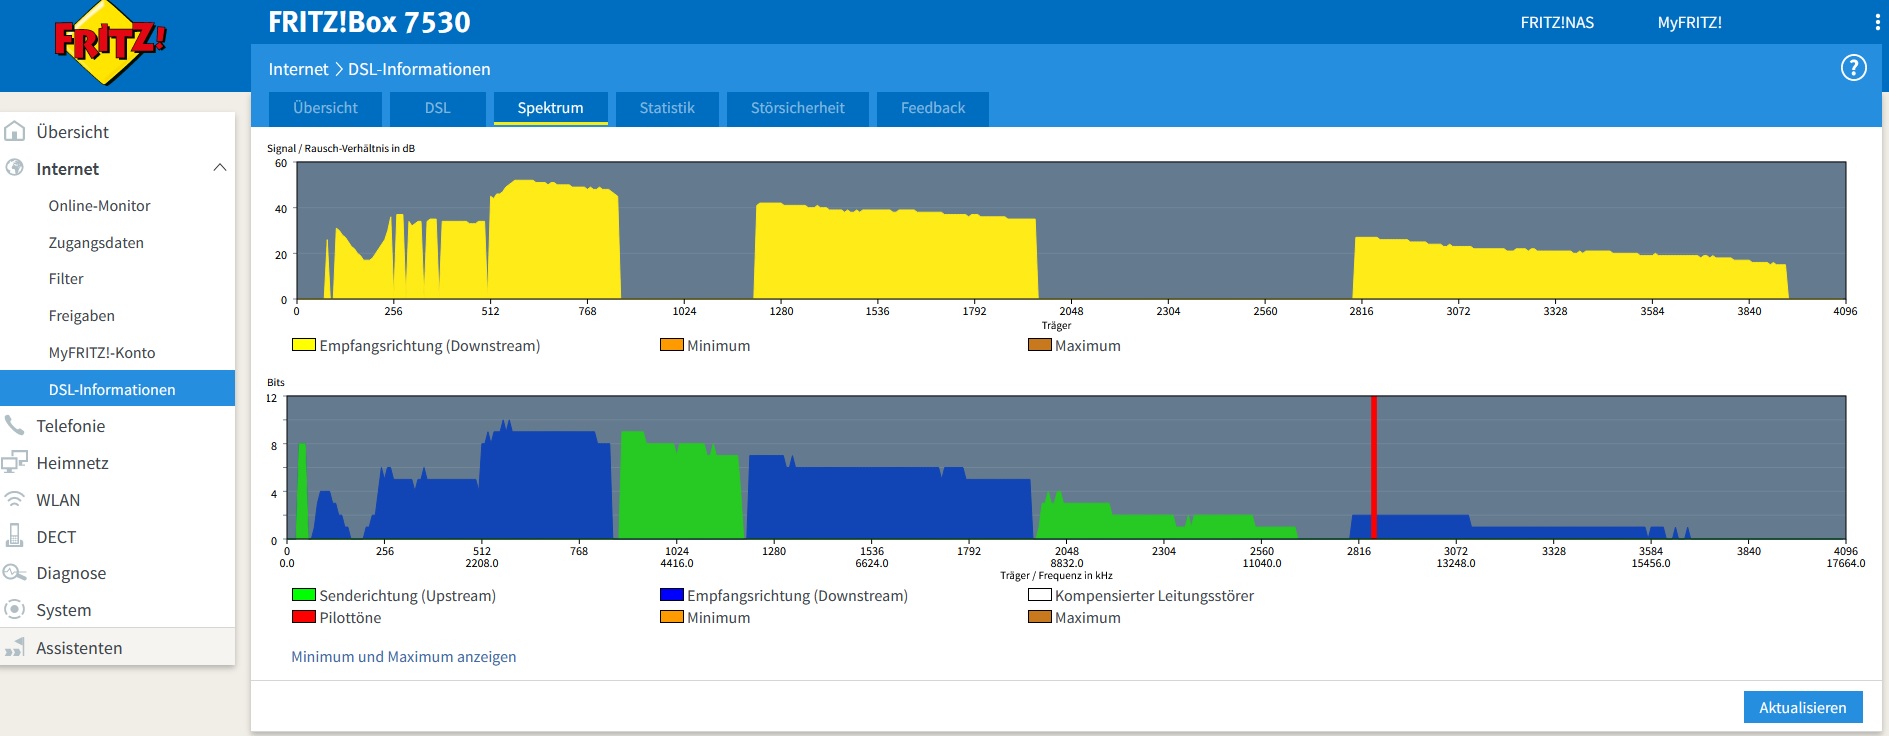1889x736 pixels.
Task: Go to Zugangsdaten
Action: pos(96,243)
